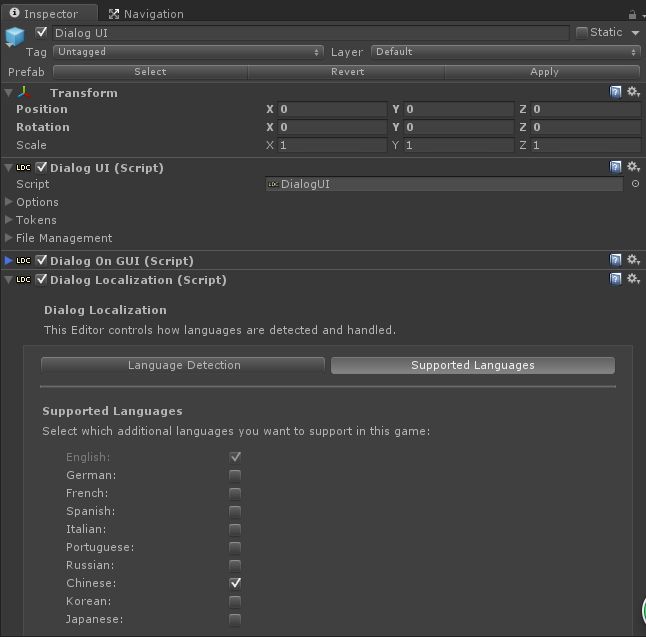The width and height of the screenshot is (646, 637).
Task: Uncheck the Chinese language checkbox
Action: (235, 583)
